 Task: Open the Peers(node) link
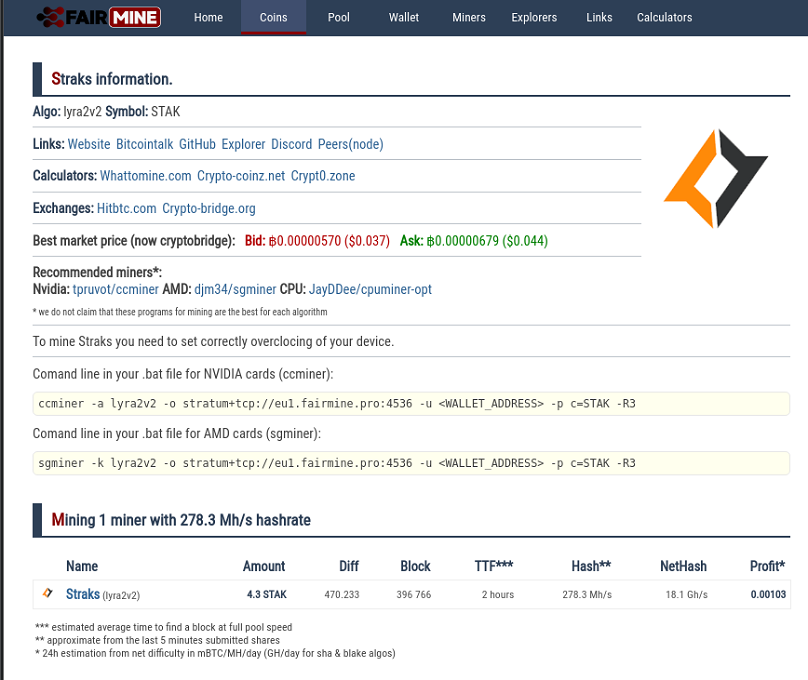tap(350, 144)
